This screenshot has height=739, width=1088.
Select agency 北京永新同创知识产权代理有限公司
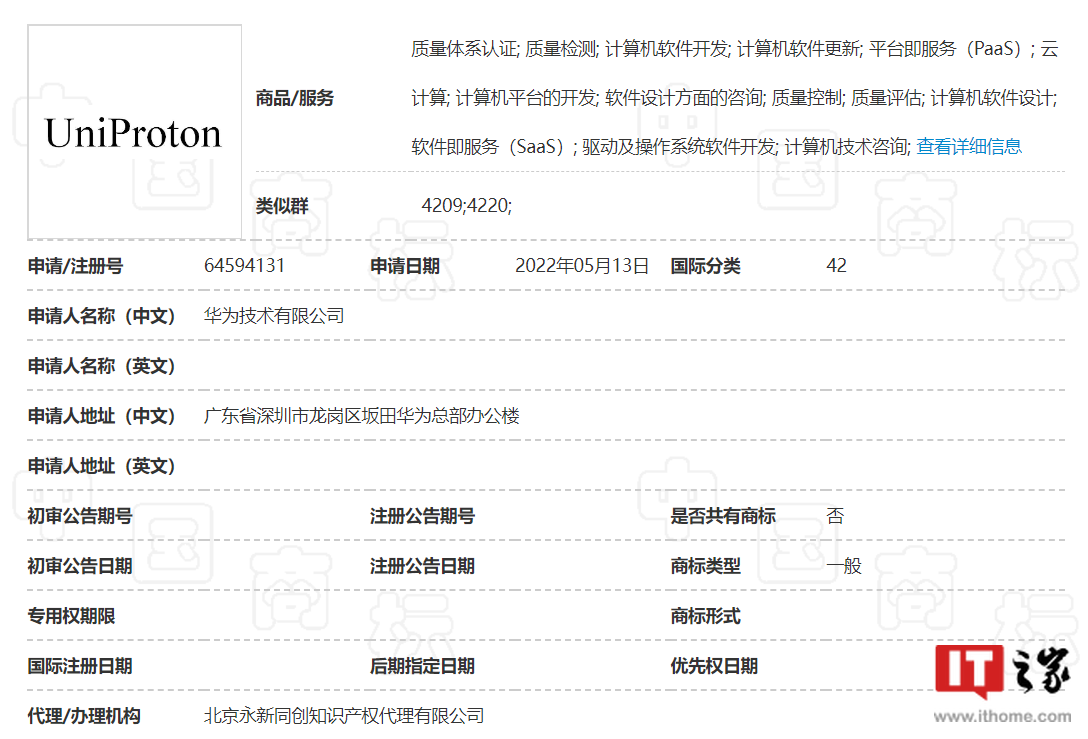tap(343, 715)
